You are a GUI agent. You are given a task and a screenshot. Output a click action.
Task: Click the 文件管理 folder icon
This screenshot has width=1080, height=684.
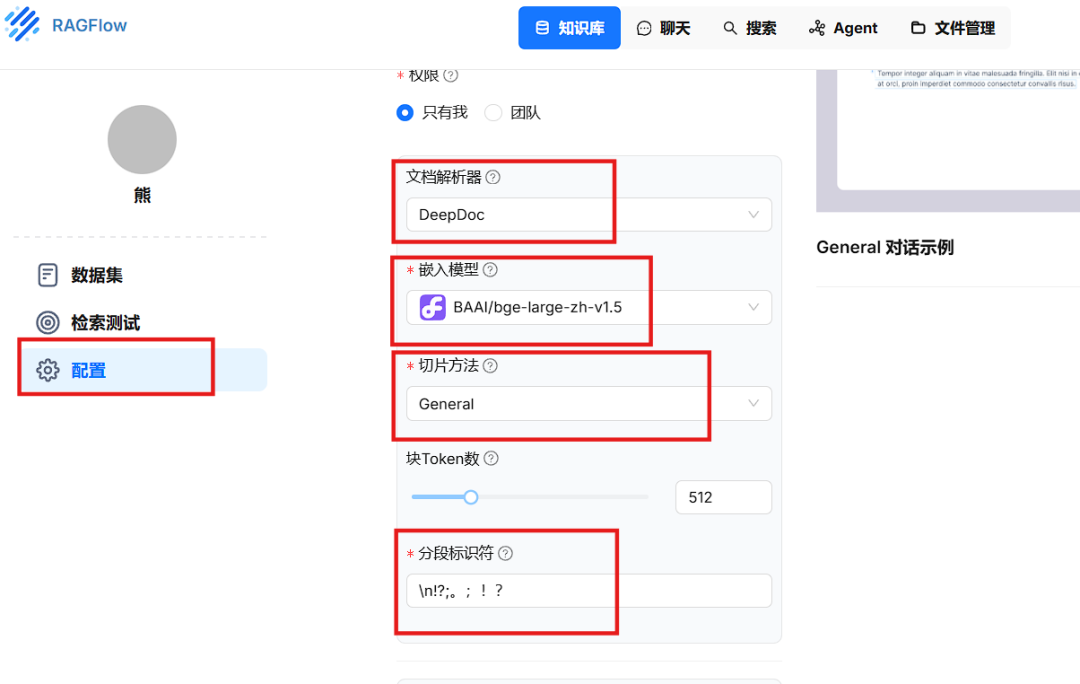pyautogui.click(x=918, y=28)
